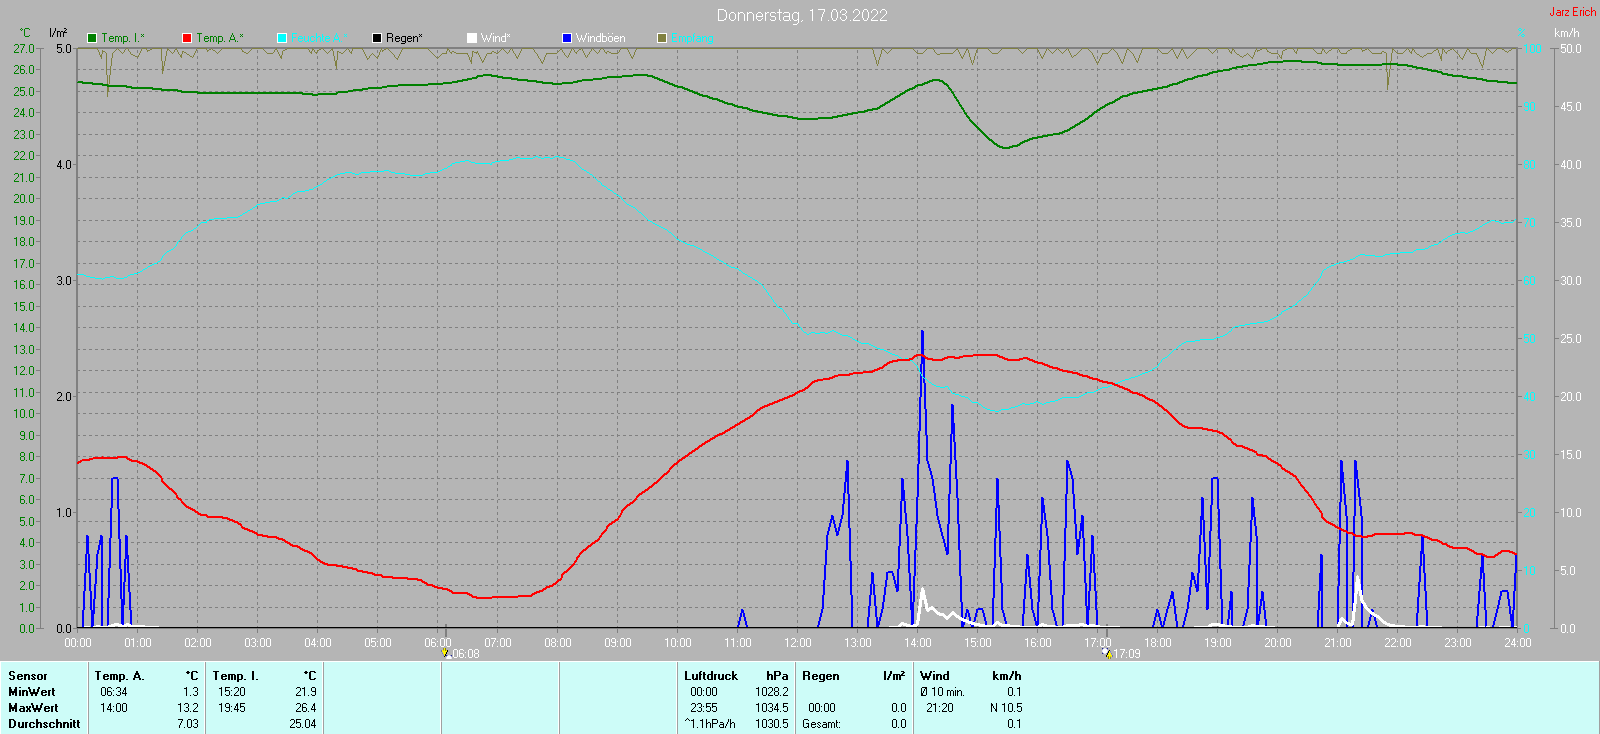1600x734 pixels.
Task: Click the "Regen" header in the table
Action: tap(821, 676)
